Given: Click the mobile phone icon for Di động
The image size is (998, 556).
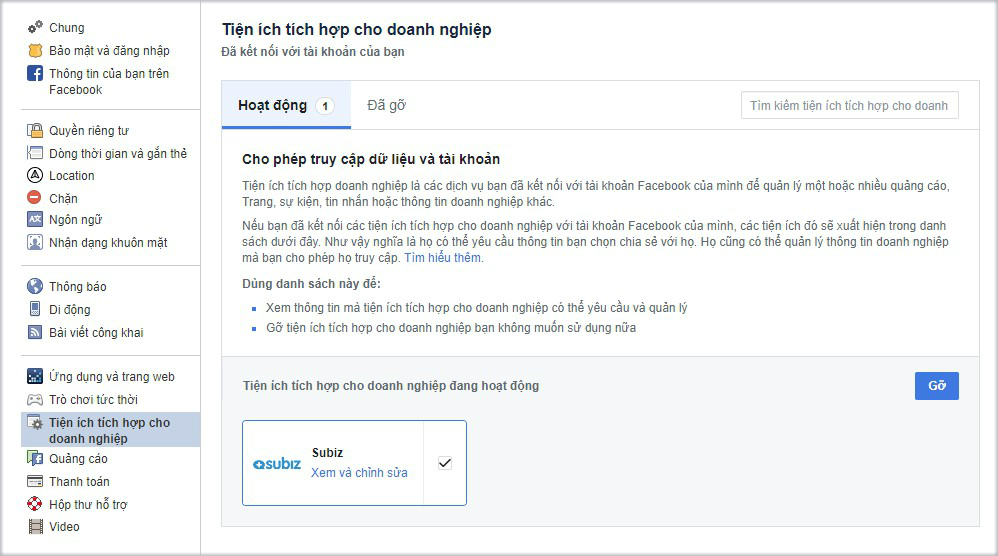Looking at the screenshot, I should coord(35,309).
